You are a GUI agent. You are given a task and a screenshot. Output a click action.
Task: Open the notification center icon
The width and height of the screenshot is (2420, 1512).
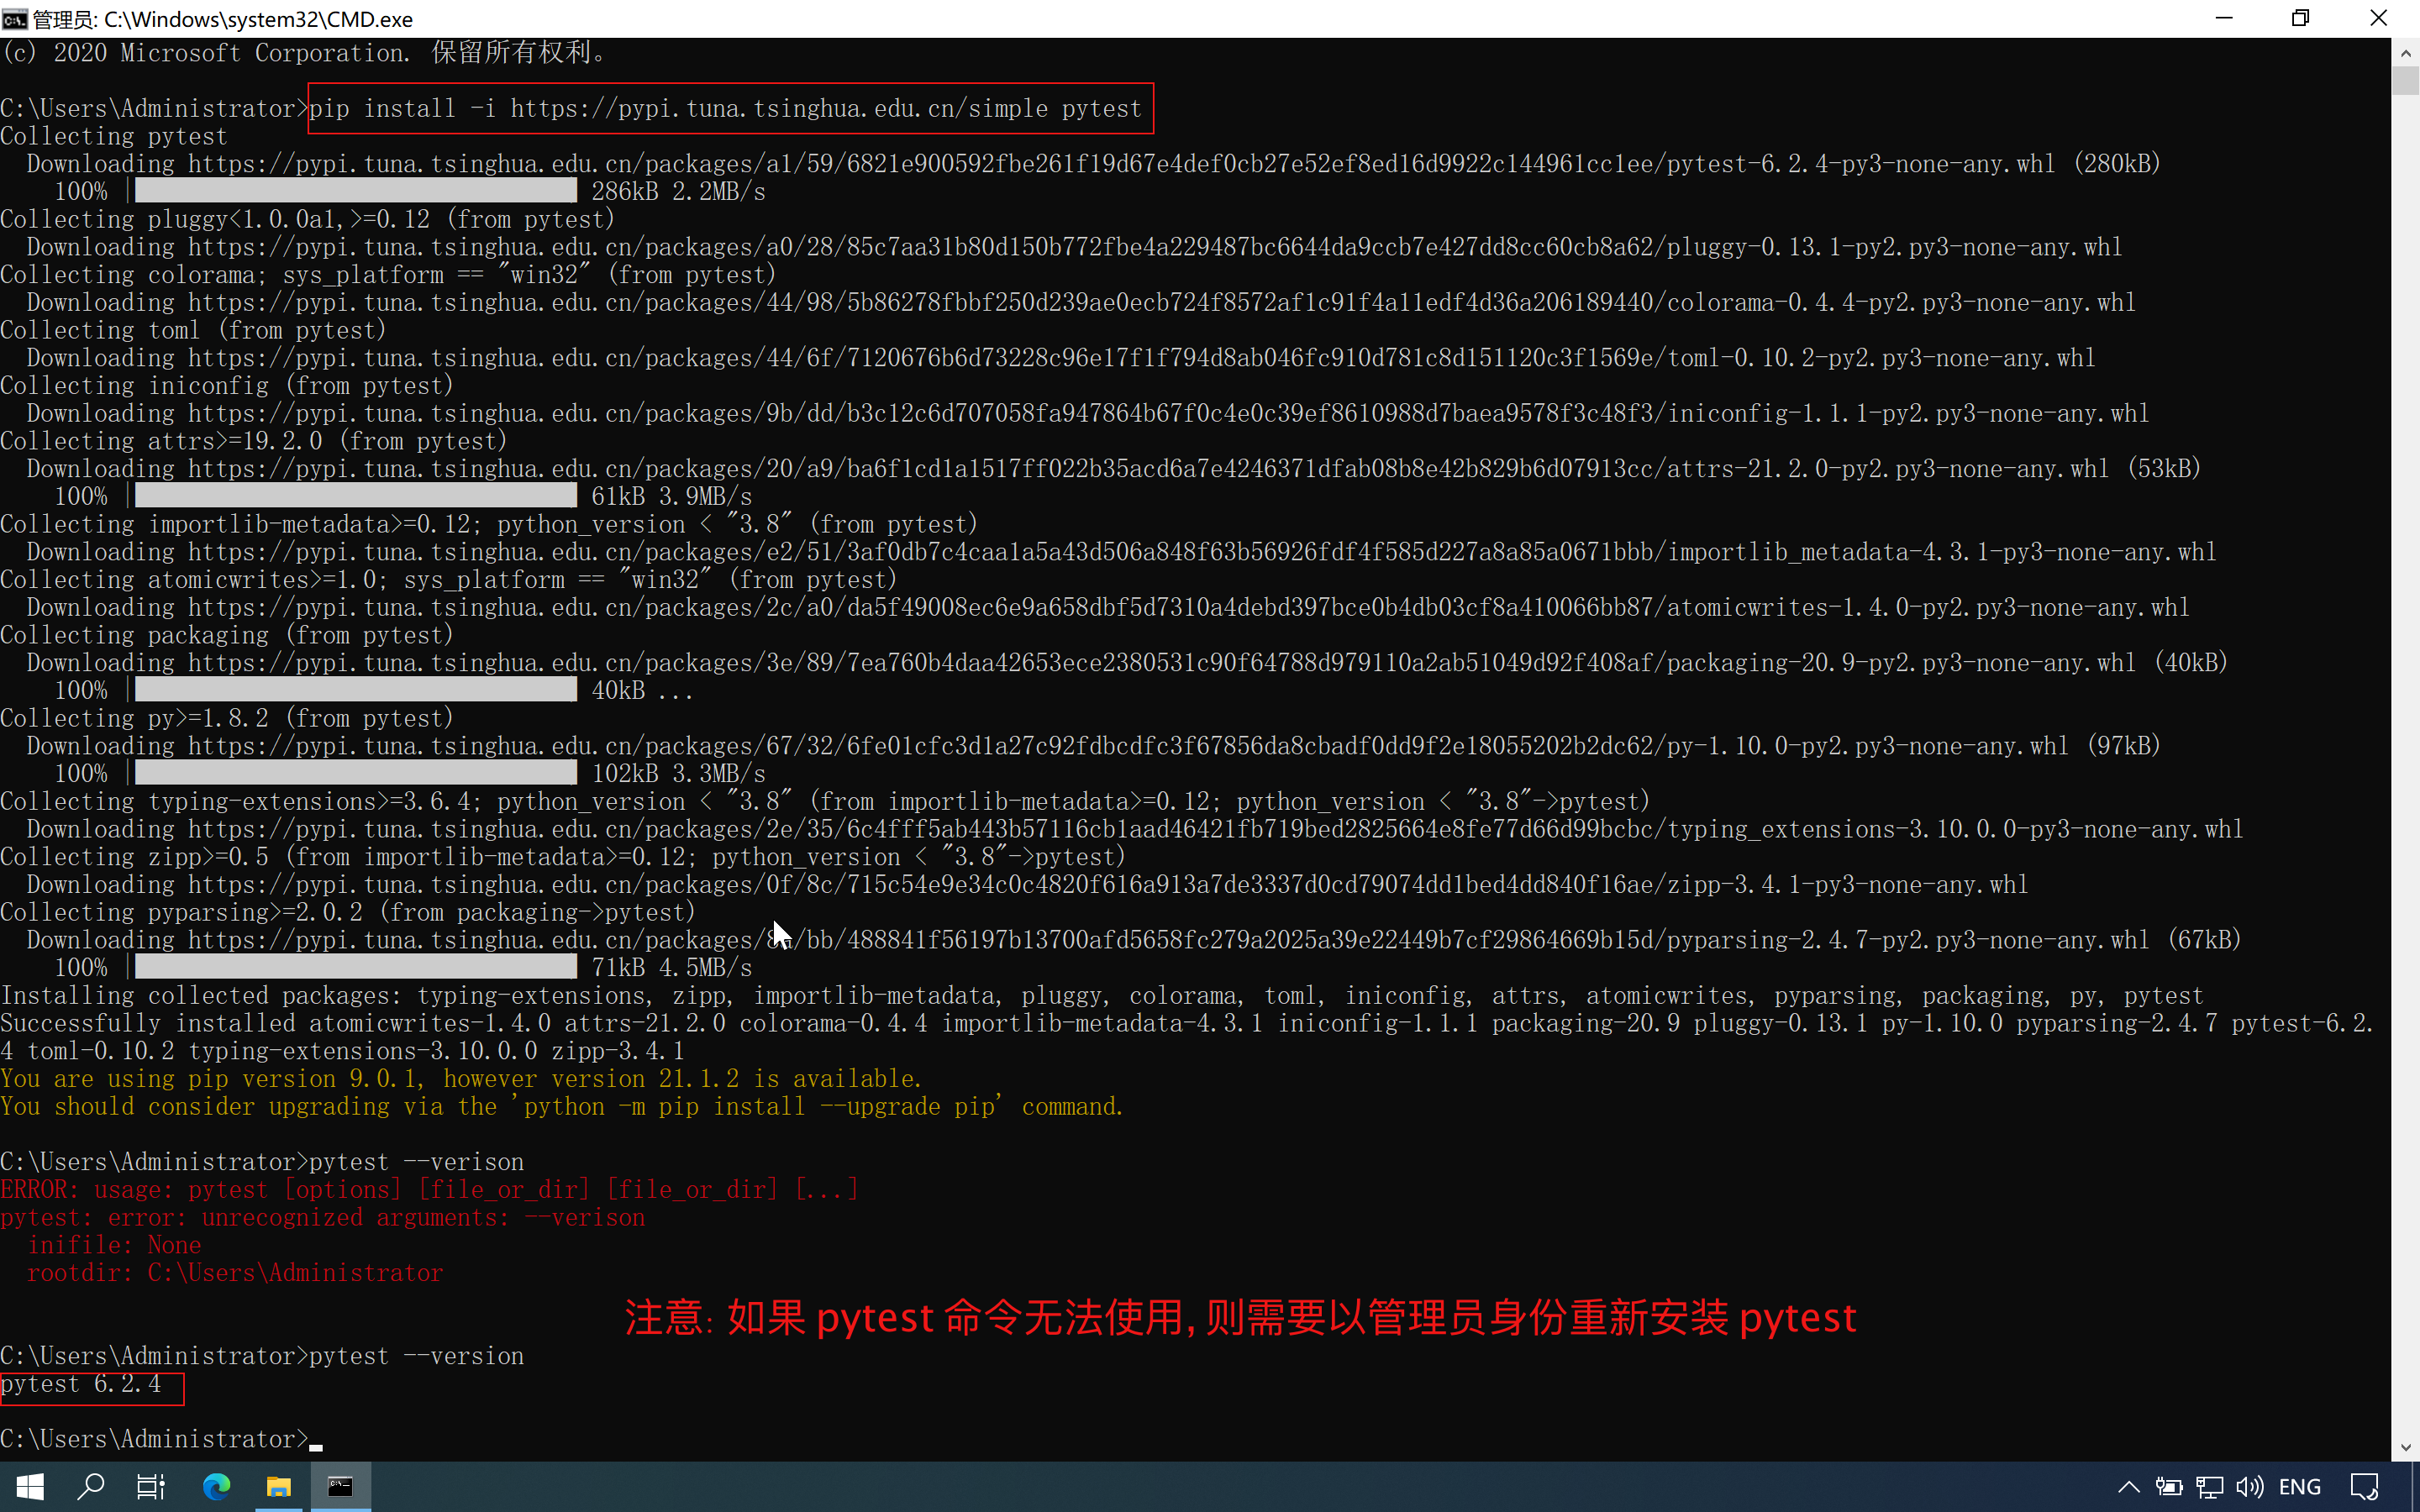point(2364,1487)
